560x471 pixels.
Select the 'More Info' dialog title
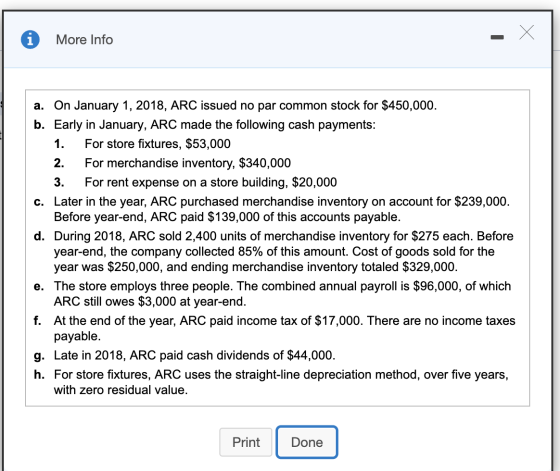click(84, 40)
